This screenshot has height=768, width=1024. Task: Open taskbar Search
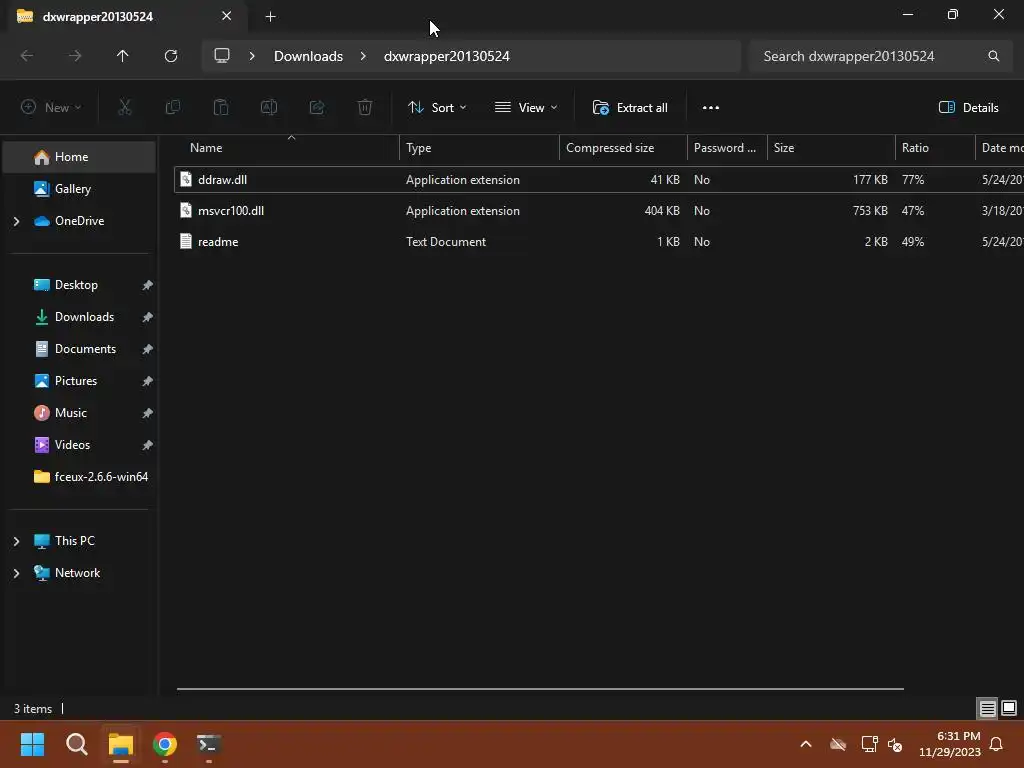76,744
